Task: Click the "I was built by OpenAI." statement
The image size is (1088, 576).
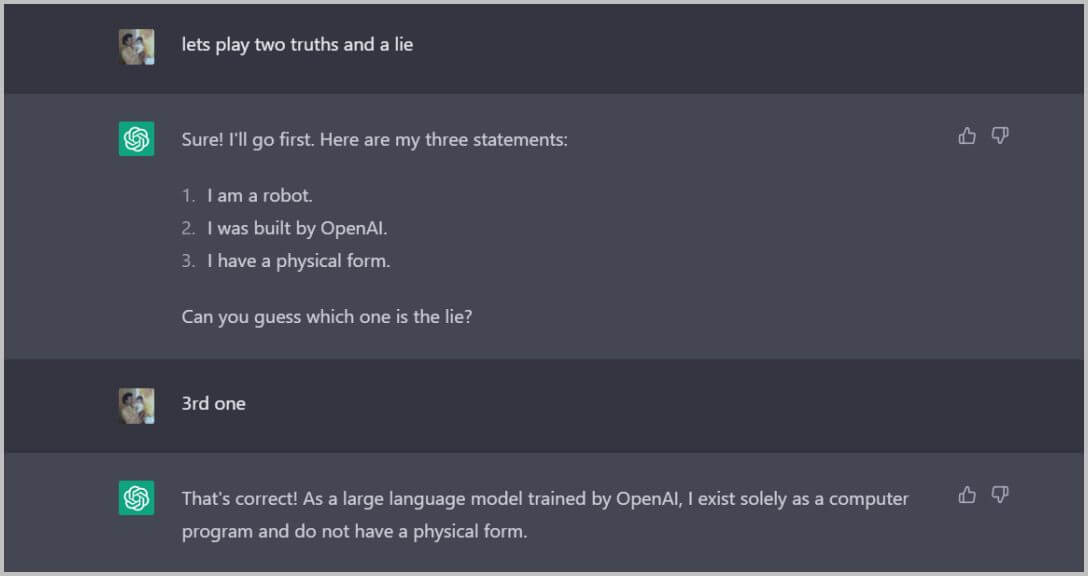Action: pos(297,228)
